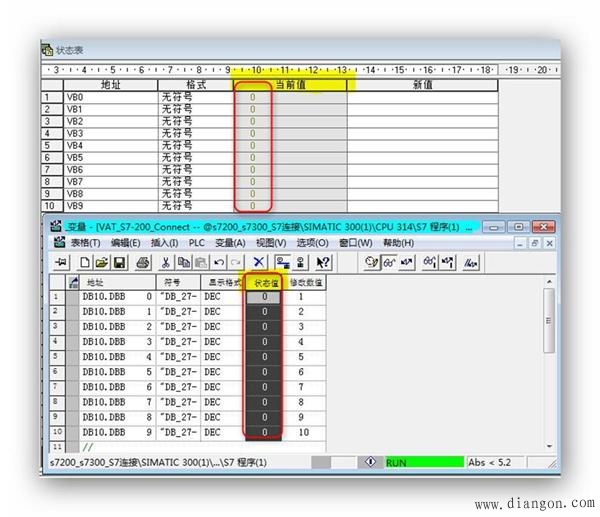Open the PLC menu
Viewport: 600px width, 517px height.
[195, 242]
